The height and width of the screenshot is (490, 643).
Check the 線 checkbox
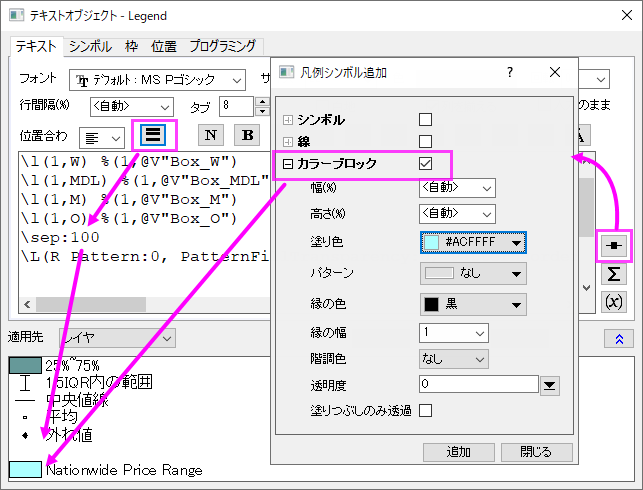(x=425, y=141)
